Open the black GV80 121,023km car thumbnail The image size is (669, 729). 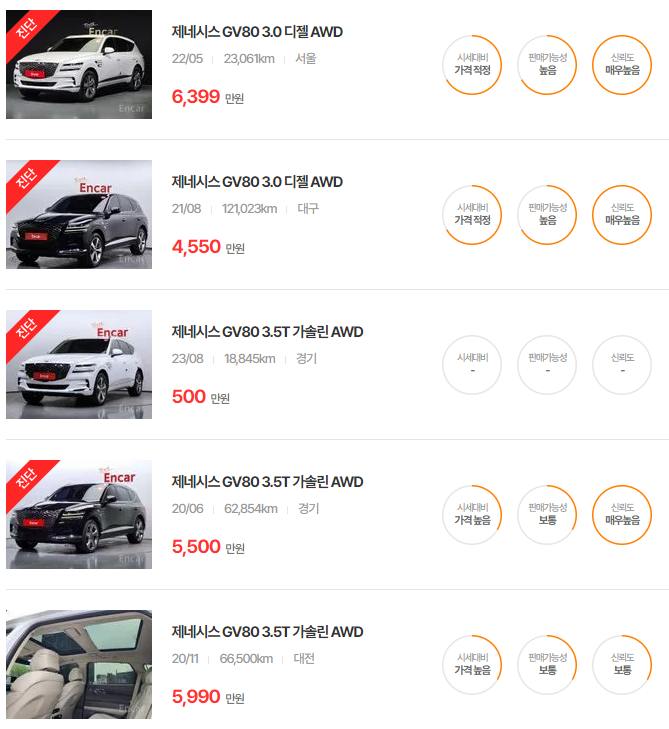79,214
